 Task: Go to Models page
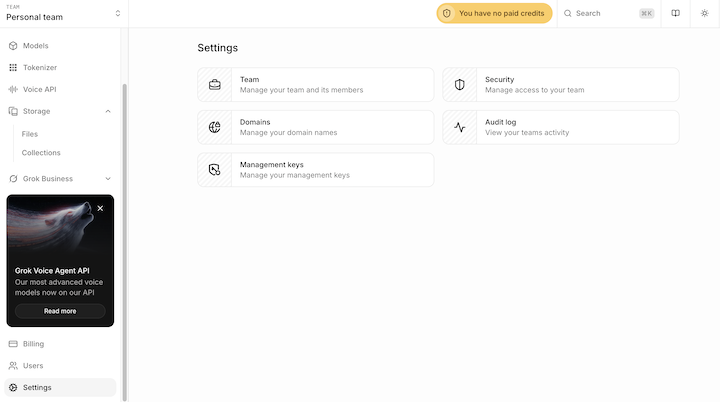[35, 45]
